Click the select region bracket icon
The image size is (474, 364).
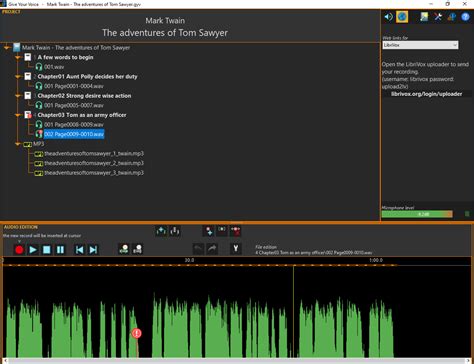(222, 230)
